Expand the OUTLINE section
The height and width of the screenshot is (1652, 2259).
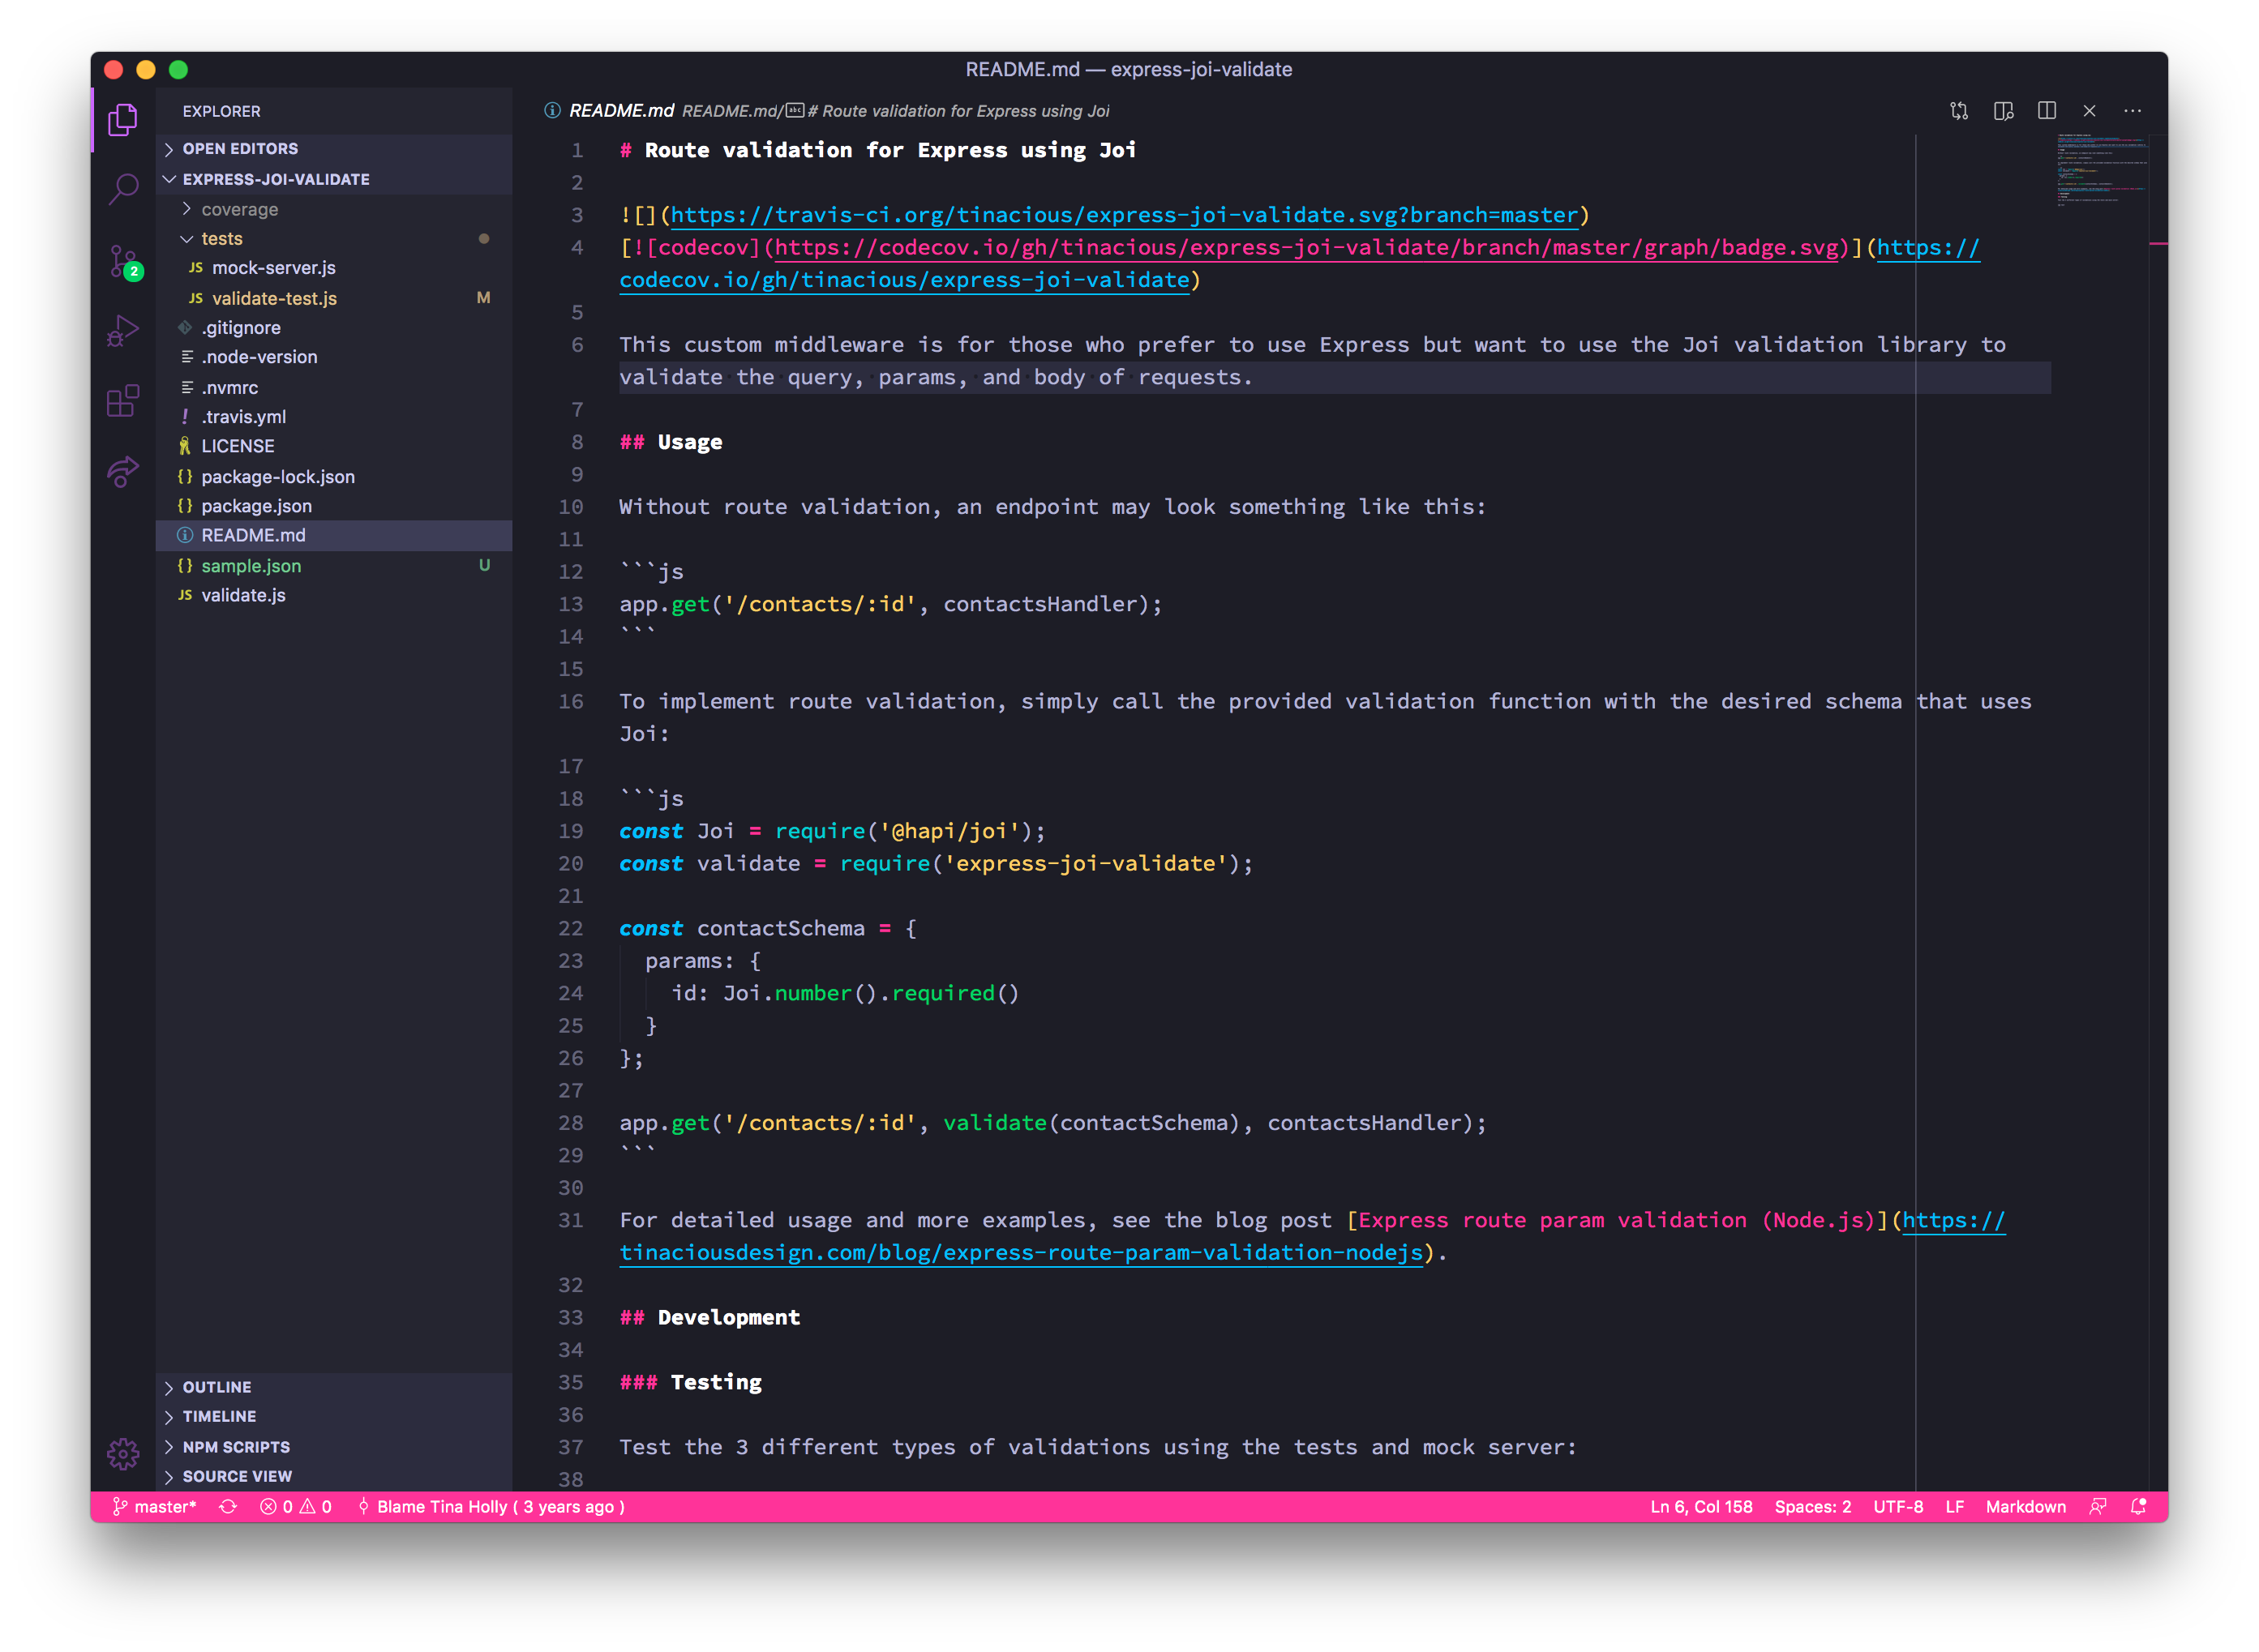[216, 1387]
